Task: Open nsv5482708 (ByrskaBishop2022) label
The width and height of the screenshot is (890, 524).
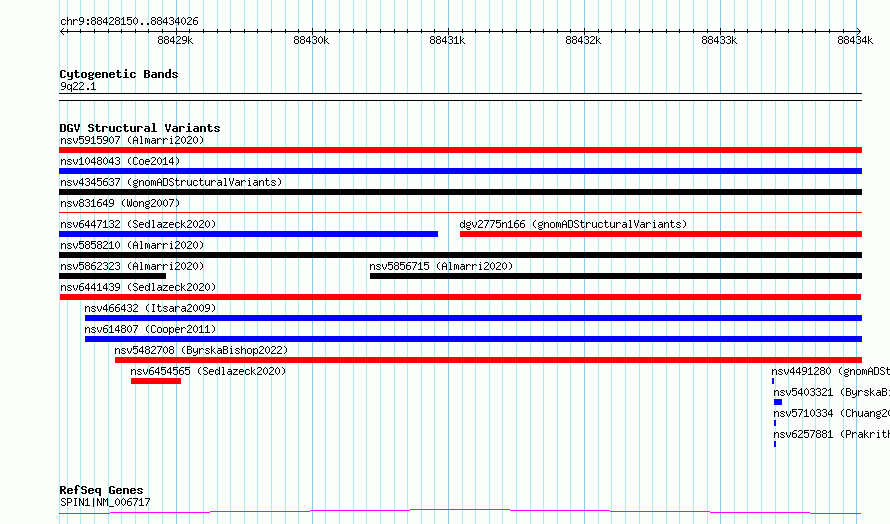Action: [201, 350]
